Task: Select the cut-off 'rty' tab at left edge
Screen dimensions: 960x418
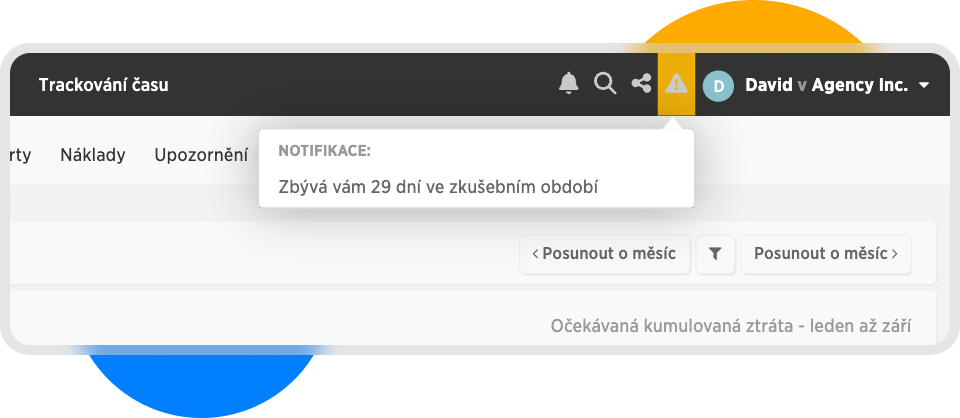Action: point(20,155)
